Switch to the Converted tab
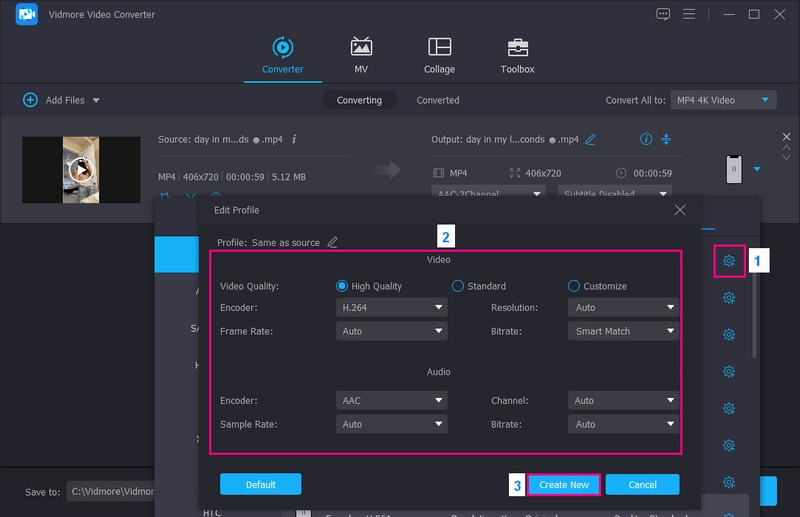 pyautogui.click(x=438, y=100)
